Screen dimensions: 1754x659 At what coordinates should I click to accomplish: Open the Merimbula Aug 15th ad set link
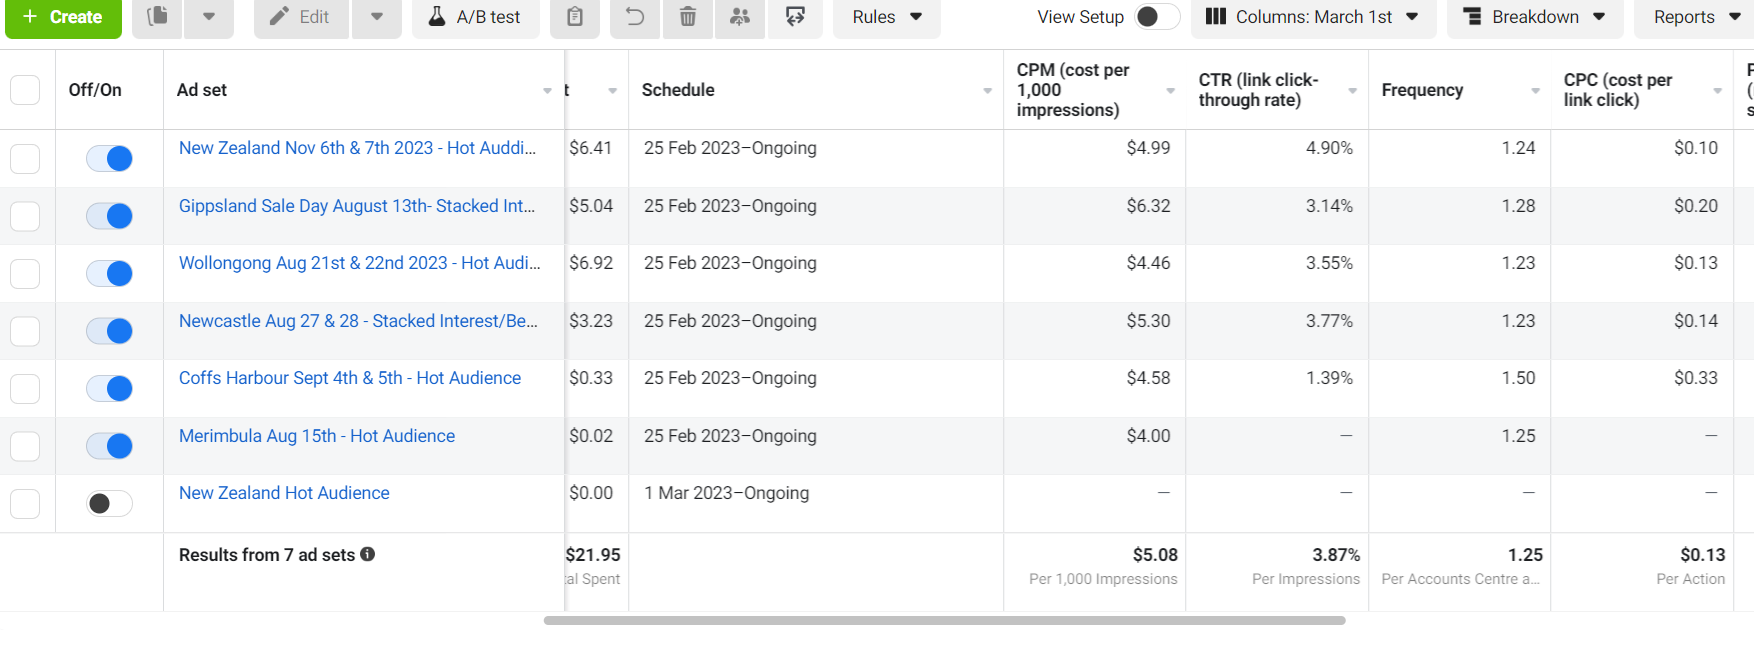[316, 436]
